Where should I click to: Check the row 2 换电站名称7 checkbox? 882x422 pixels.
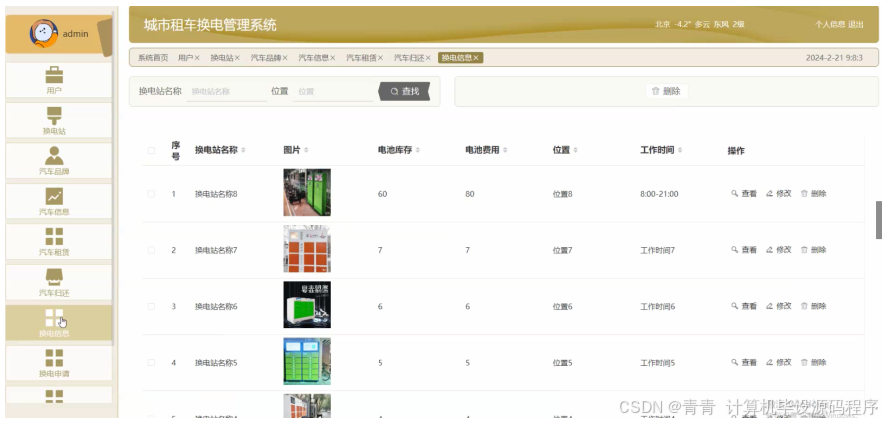pos(151,250)
